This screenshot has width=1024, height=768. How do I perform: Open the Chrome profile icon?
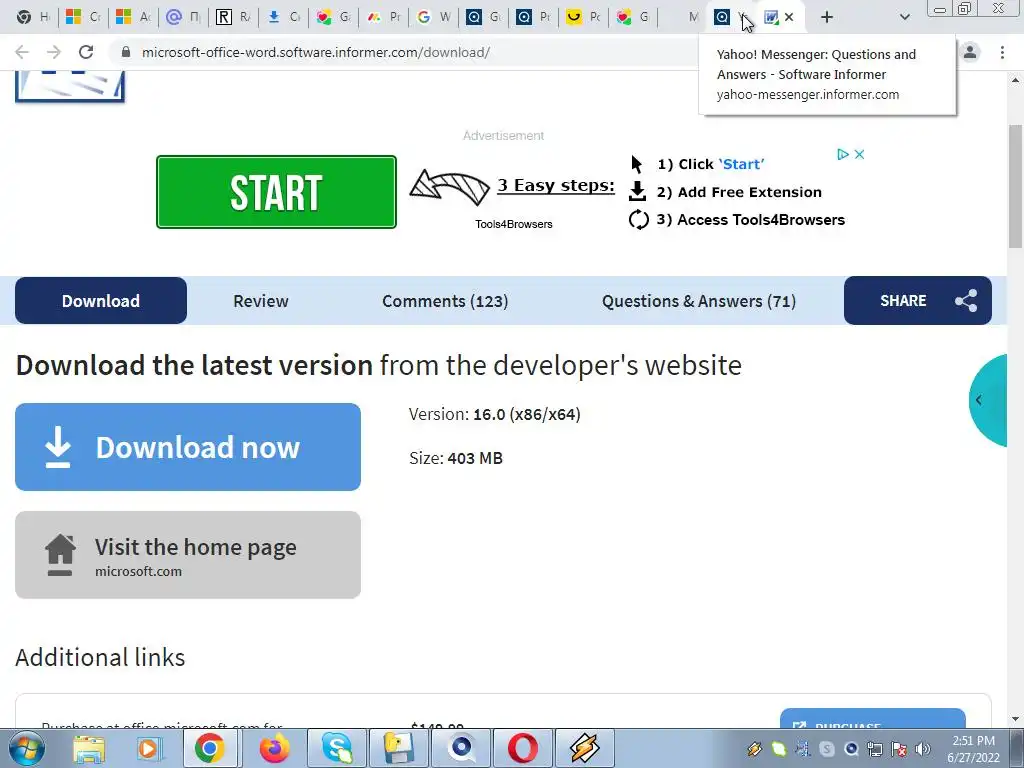(x=970, y=52)
